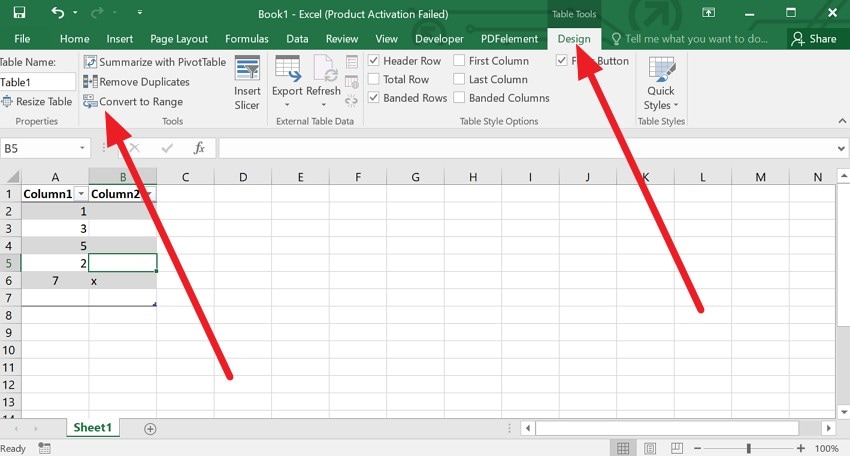
Task: Switch to Normal view icon
Action: coord(623,448)
